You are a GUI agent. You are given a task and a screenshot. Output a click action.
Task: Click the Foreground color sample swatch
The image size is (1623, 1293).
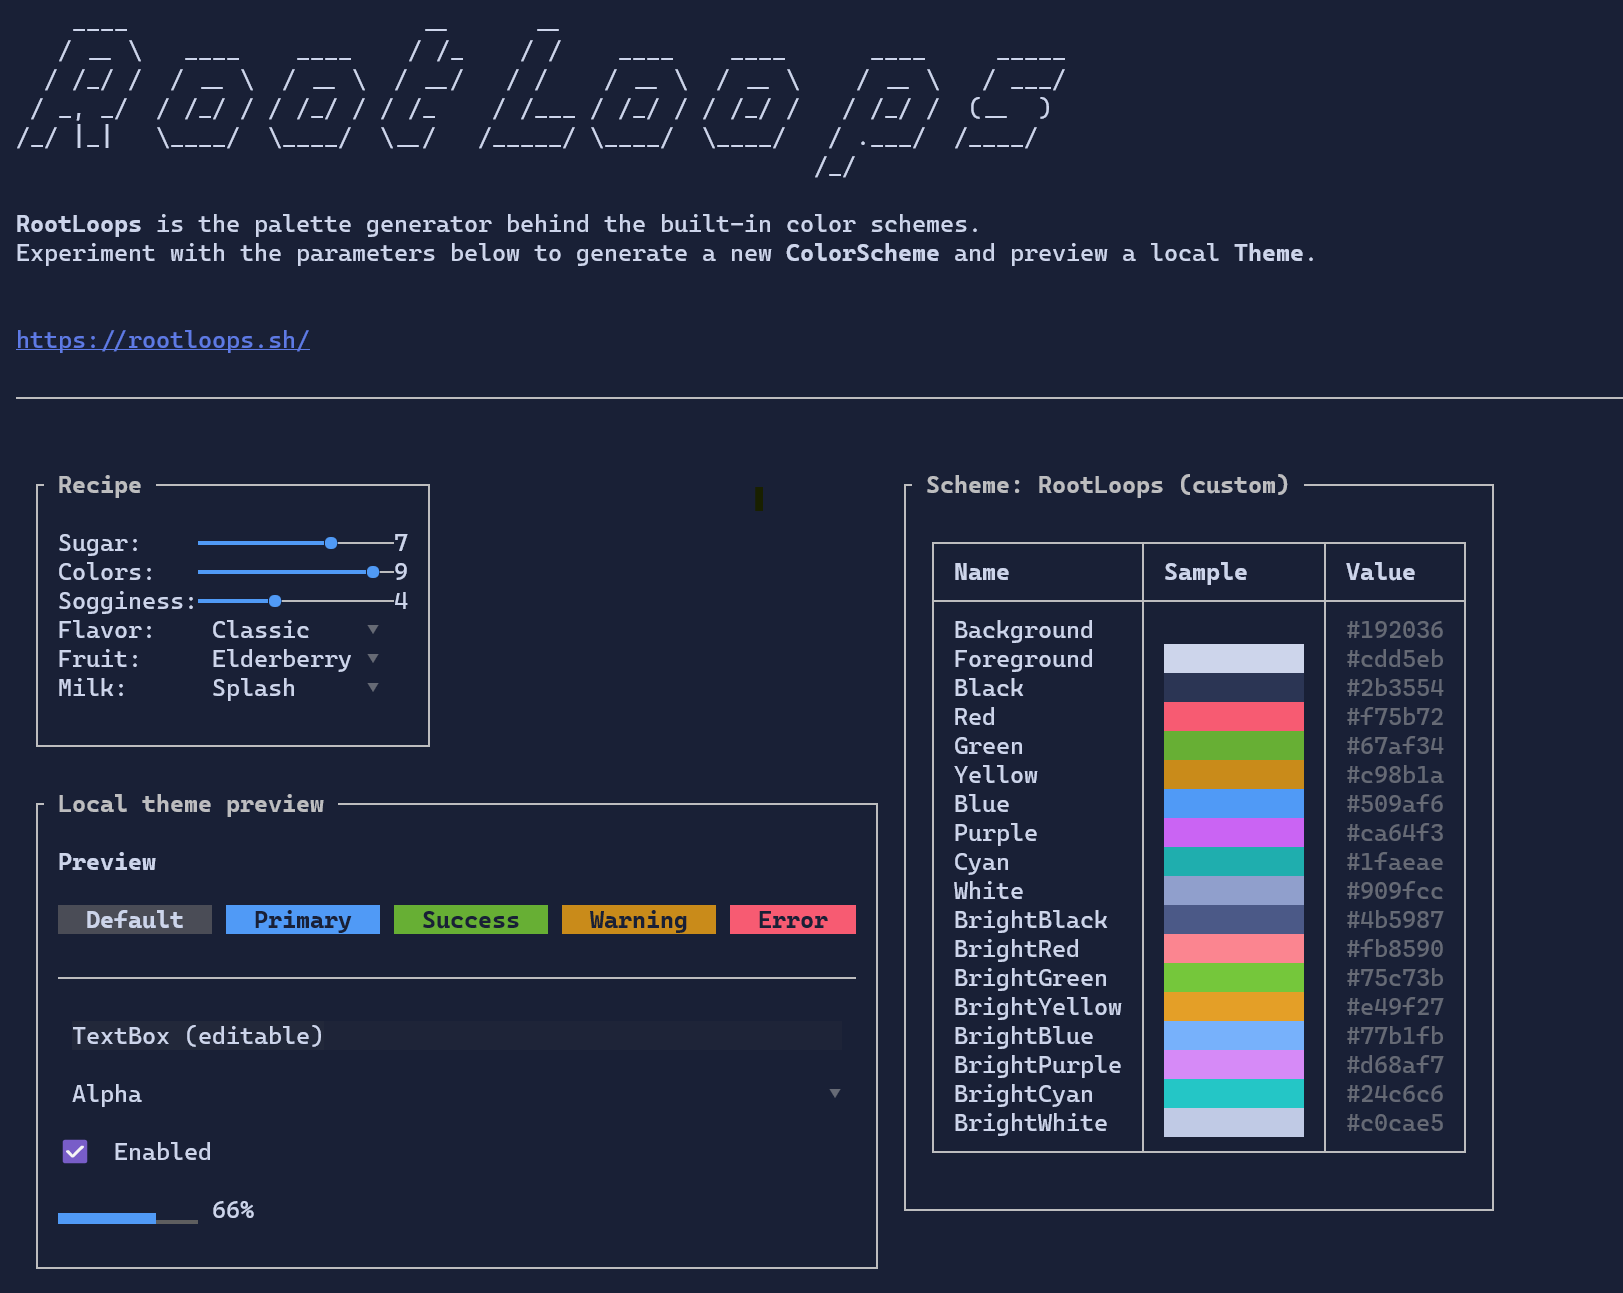pos(1232,658)
